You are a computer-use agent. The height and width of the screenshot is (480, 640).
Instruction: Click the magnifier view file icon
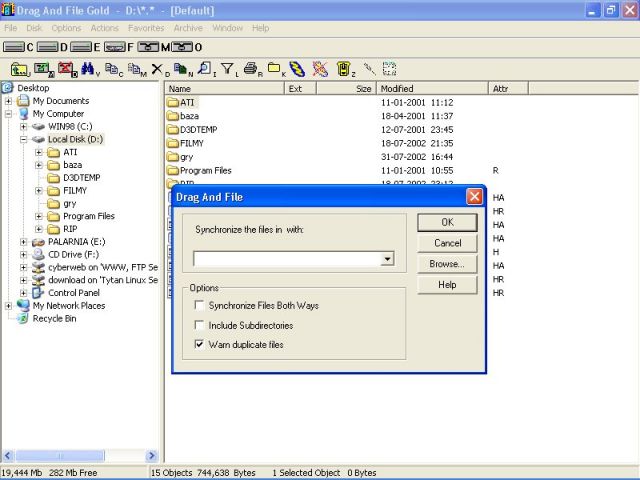click(205, 69)
